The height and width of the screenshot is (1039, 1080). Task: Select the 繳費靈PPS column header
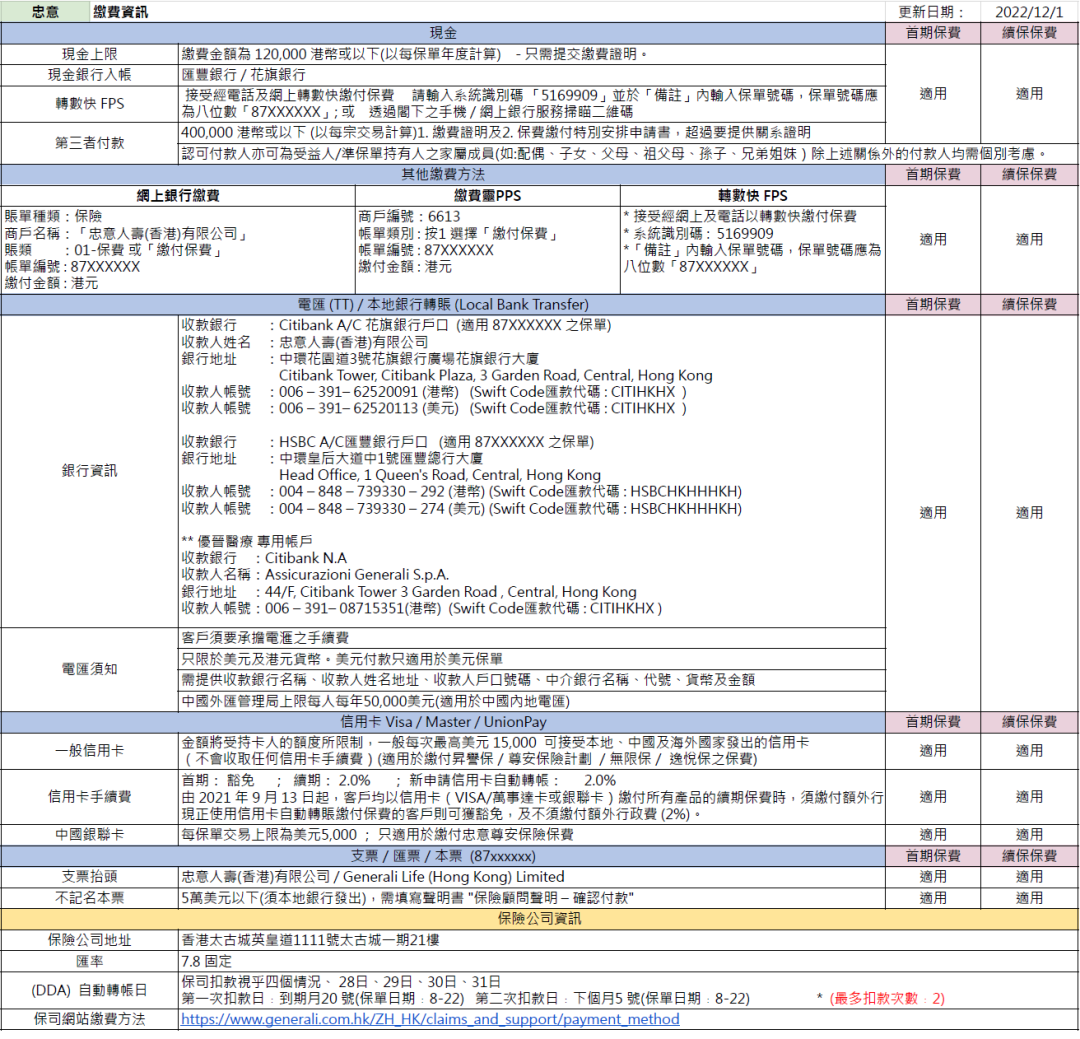tap(487, 195)
